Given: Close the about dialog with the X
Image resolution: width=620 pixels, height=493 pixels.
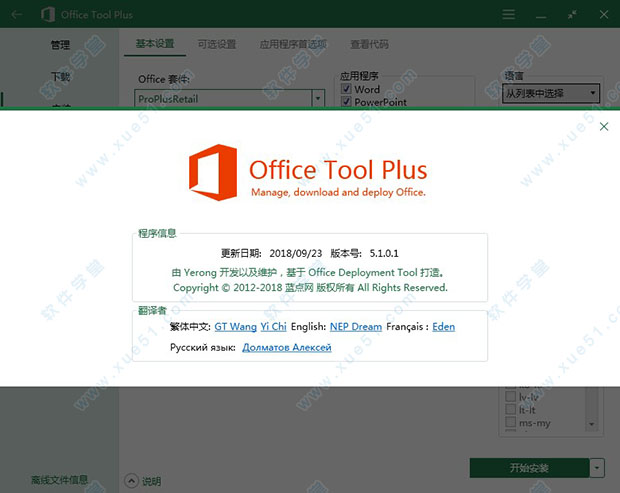Looking at the screenshot, I should click(603, 127).
